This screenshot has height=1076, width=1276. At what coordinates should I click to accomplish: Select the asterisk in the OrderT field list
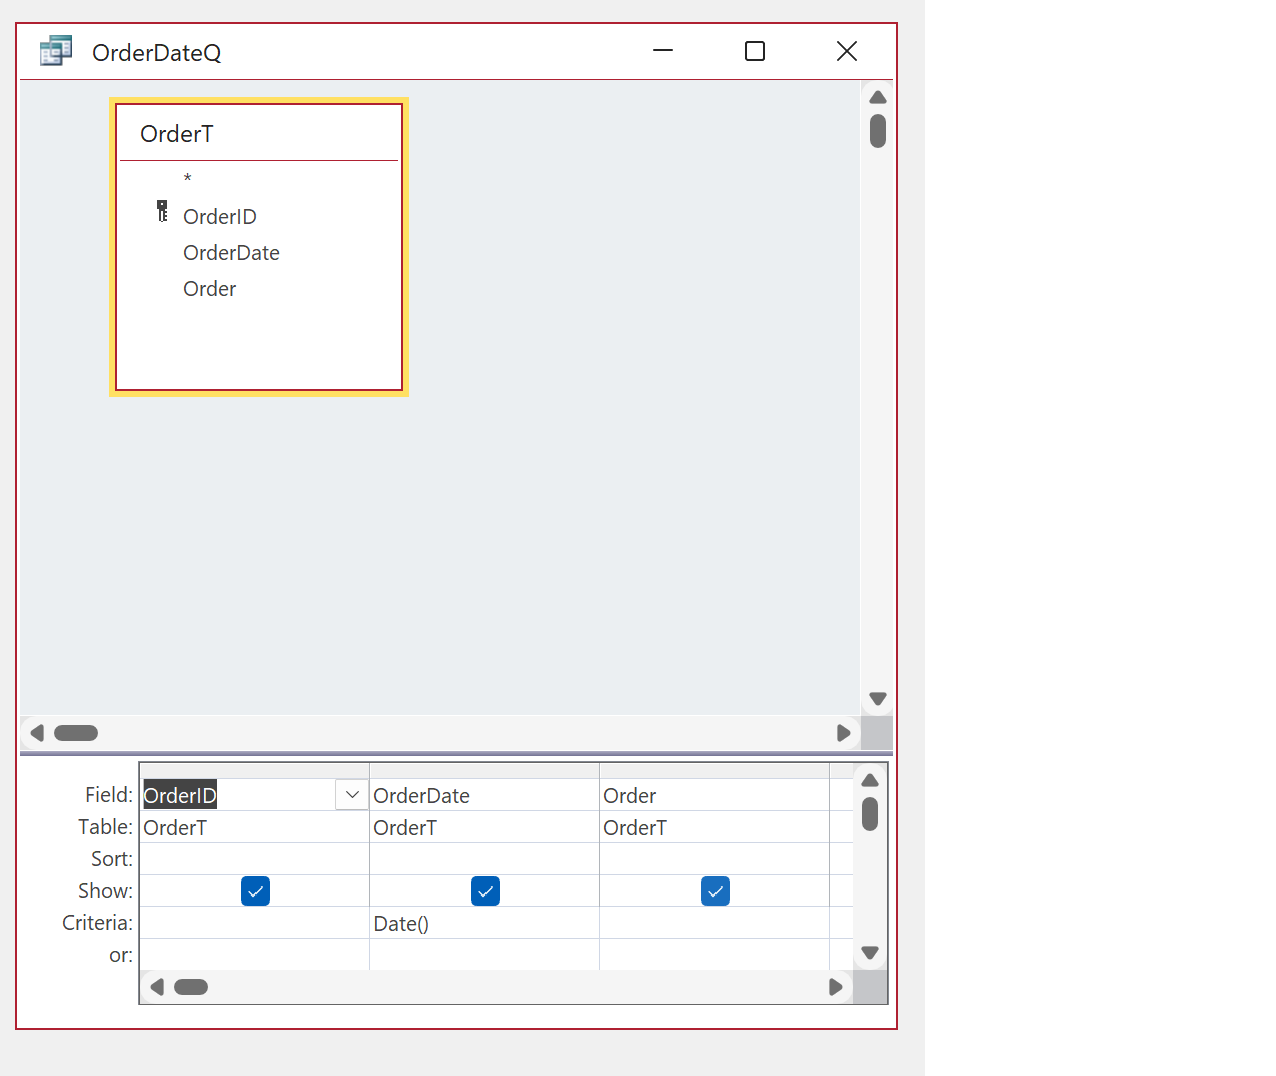click(187, 178)
